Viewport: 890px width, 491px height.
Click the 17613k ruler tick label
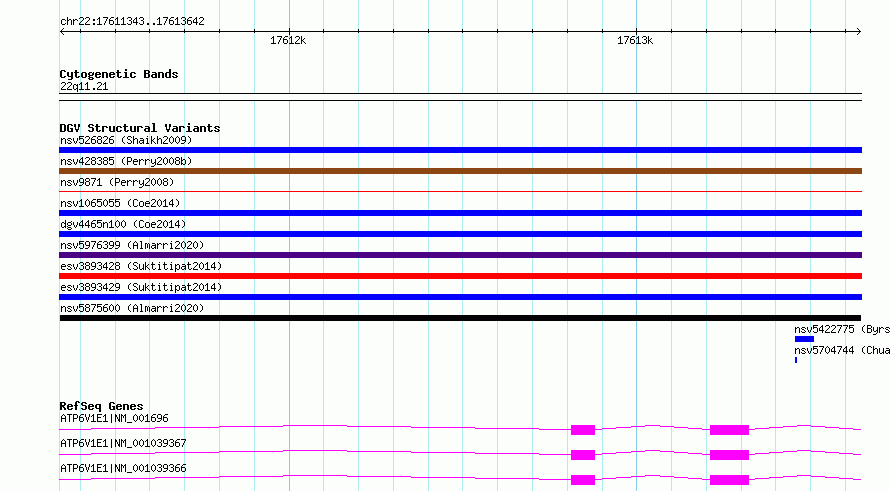click(635, 40)
